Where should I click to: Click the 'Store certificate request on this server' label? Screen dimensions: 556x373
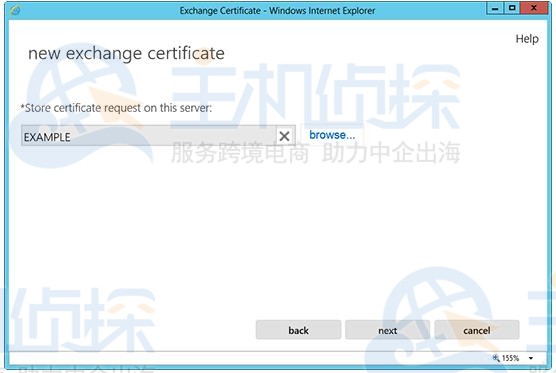(x=116, y=108)
